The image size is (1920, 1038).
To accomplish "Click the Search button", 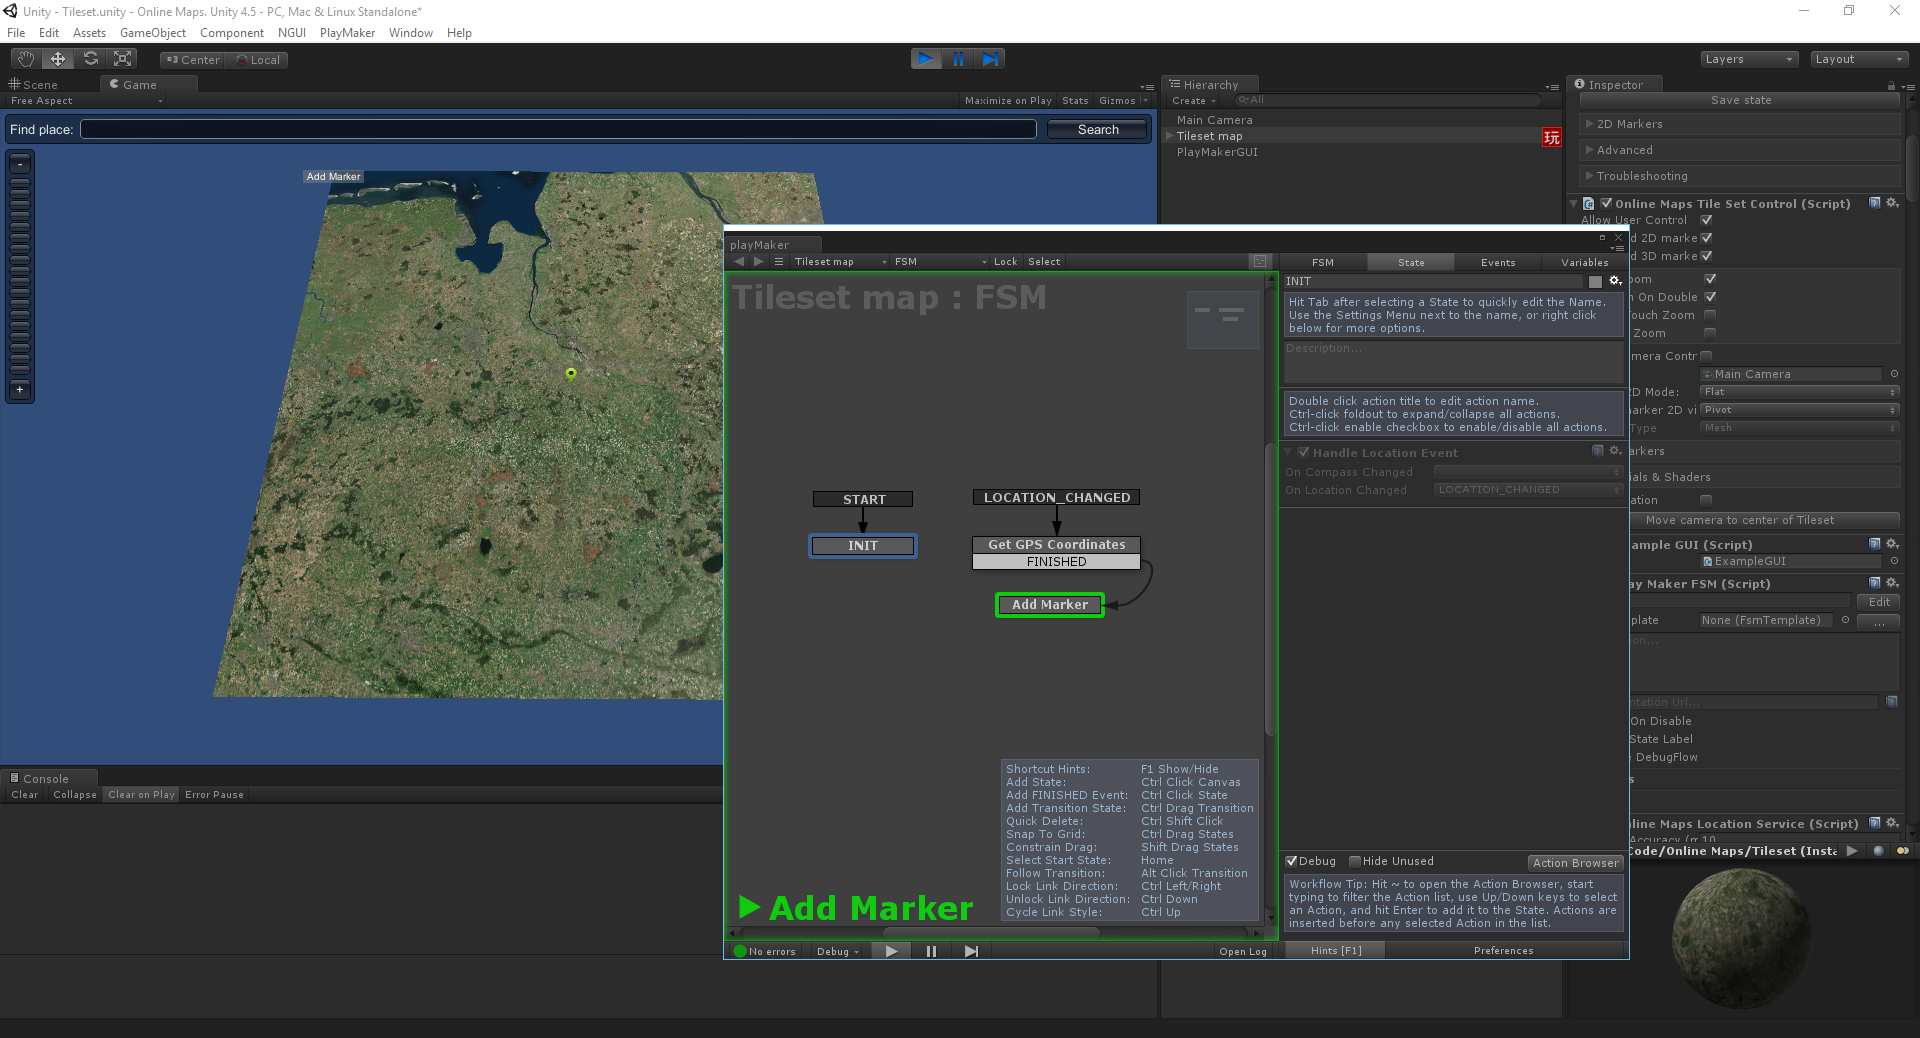I will (1098, 130).
